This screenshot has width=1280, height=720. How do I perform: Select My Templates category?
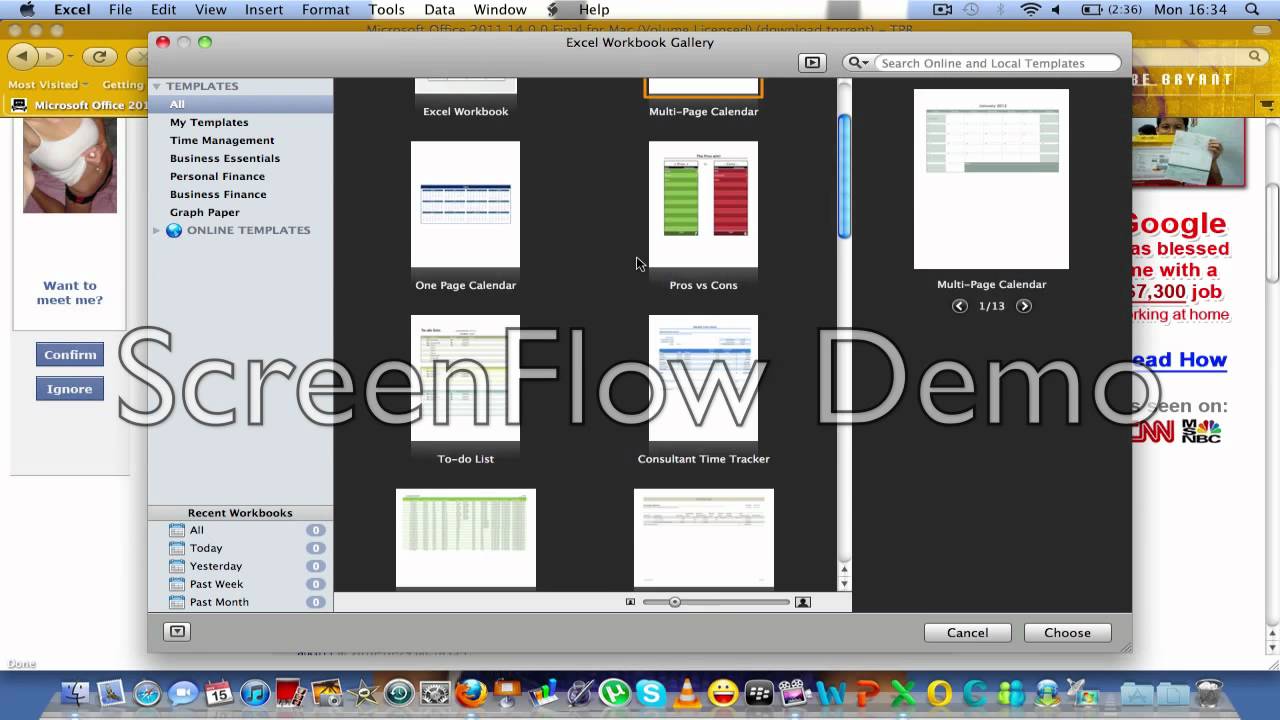click(x=209, y=122)
